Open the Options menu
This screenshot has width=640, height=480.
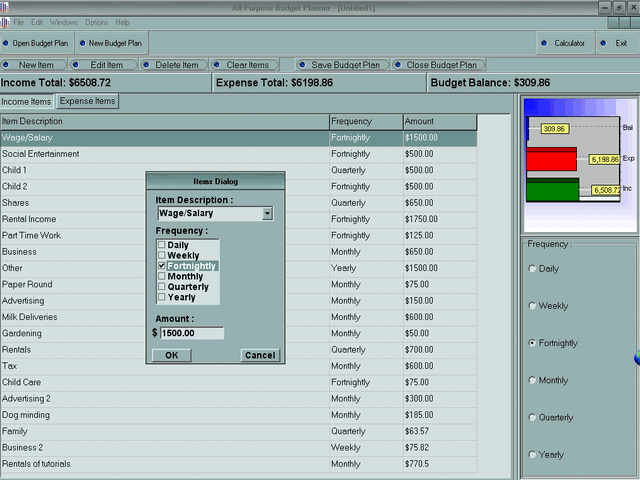point(96,22)
